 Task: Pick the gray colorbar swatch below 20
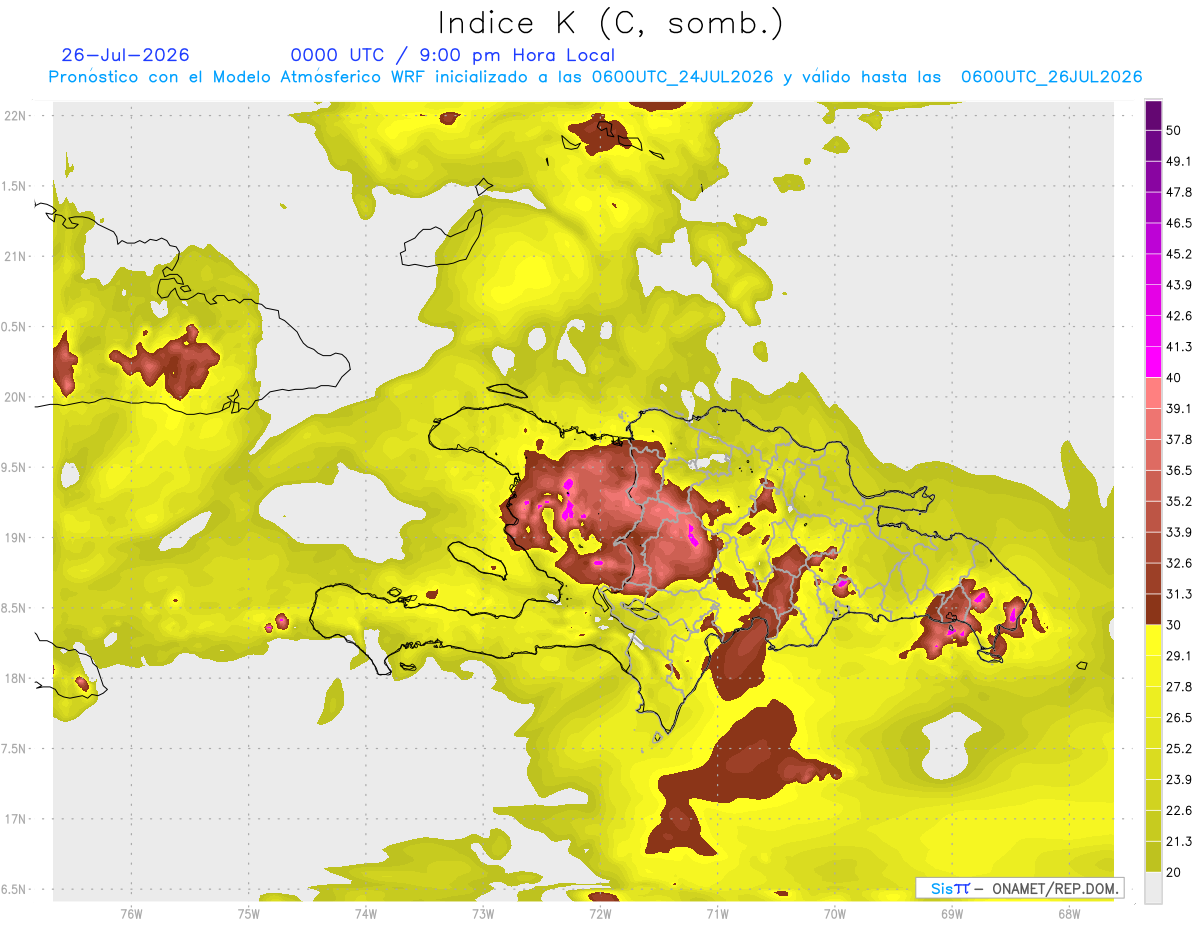(x=1153, y=887)
